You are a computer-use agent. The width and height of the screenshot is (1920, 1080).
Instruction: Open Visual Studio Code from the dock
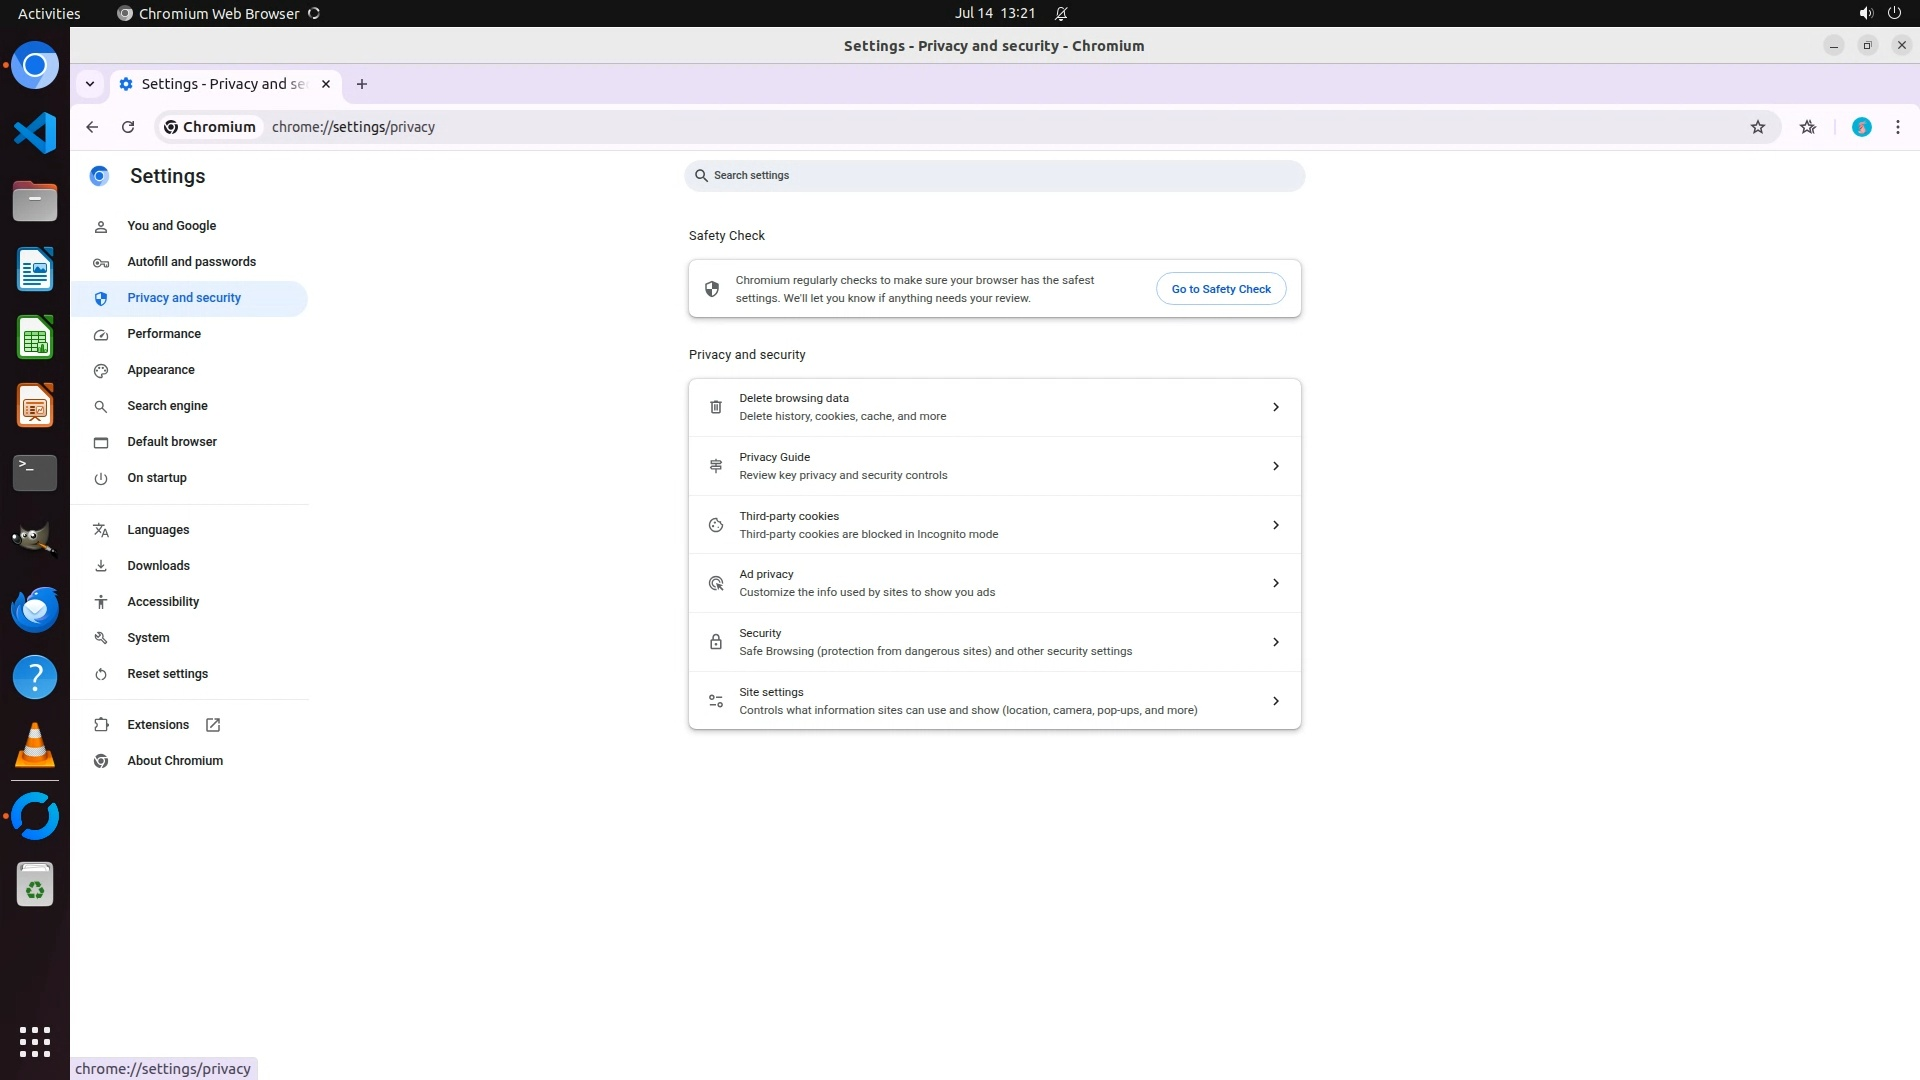click(x=35, y=133)
